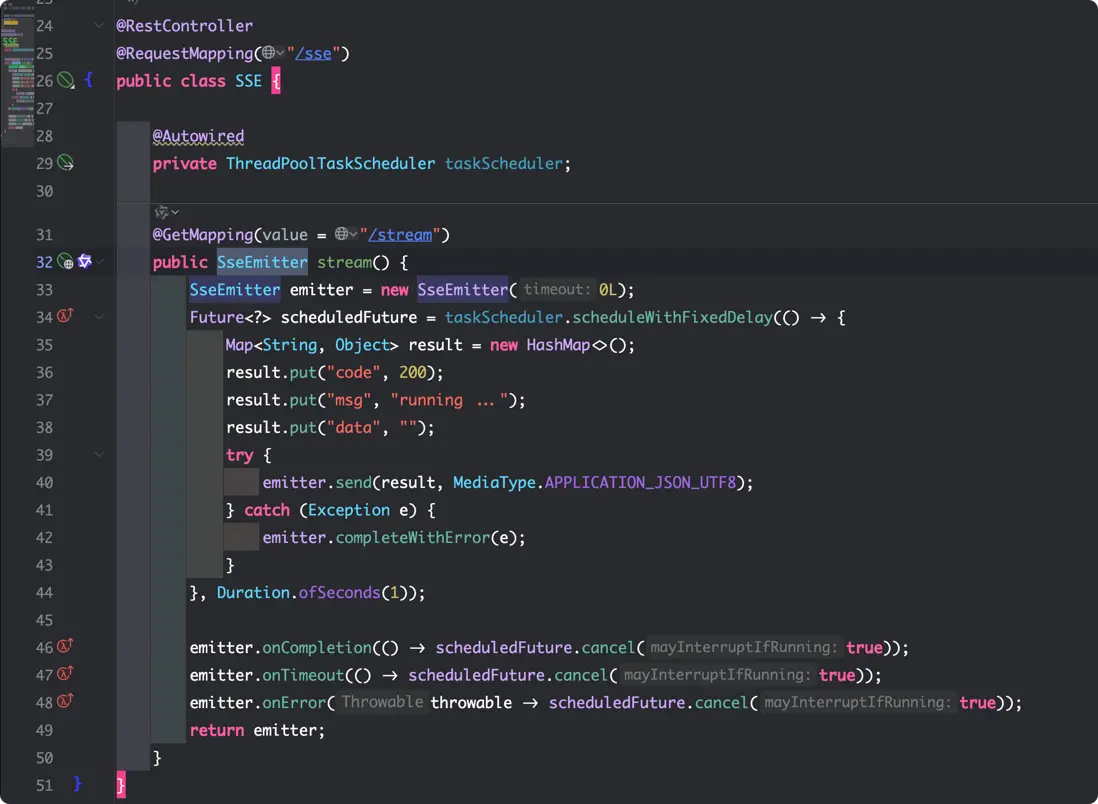1098x804 pixels.
Task: Follow the "/stream" URL link
Action: [x=400, y=235]
